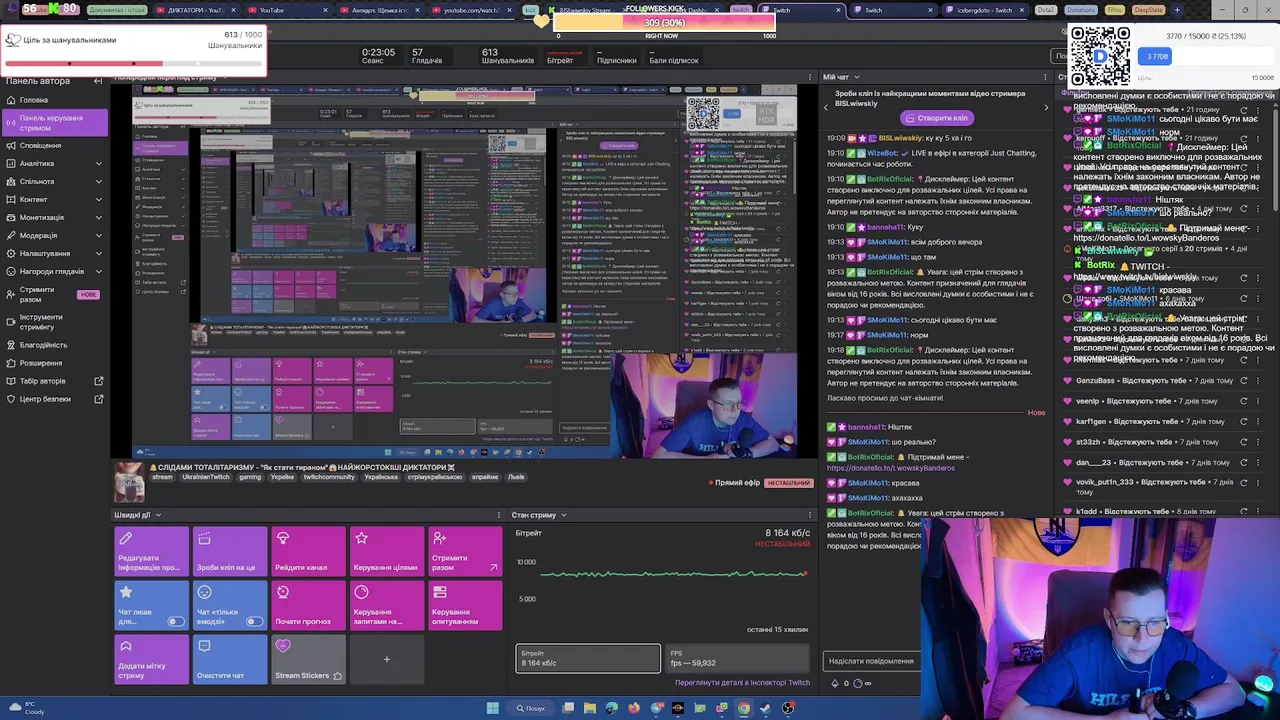The width and height of the screenshot is (1280, 720).
Task: Select the Бітрейт stat card
Action: click(588, 658)
